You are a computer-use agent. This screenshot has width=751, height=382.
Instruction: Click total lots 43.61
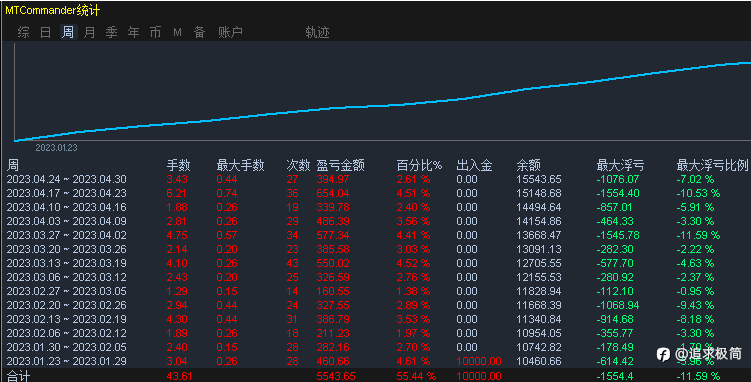(179, 376)
